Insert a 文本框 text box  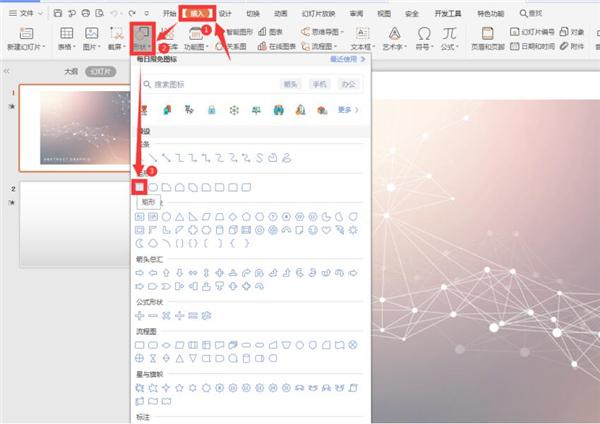coord(362,38)
